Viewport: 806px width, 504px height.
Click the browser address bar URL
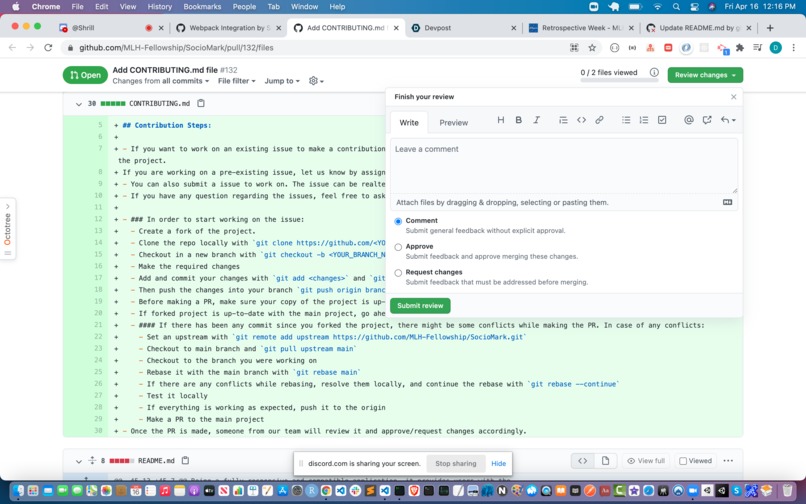[176, 48]
